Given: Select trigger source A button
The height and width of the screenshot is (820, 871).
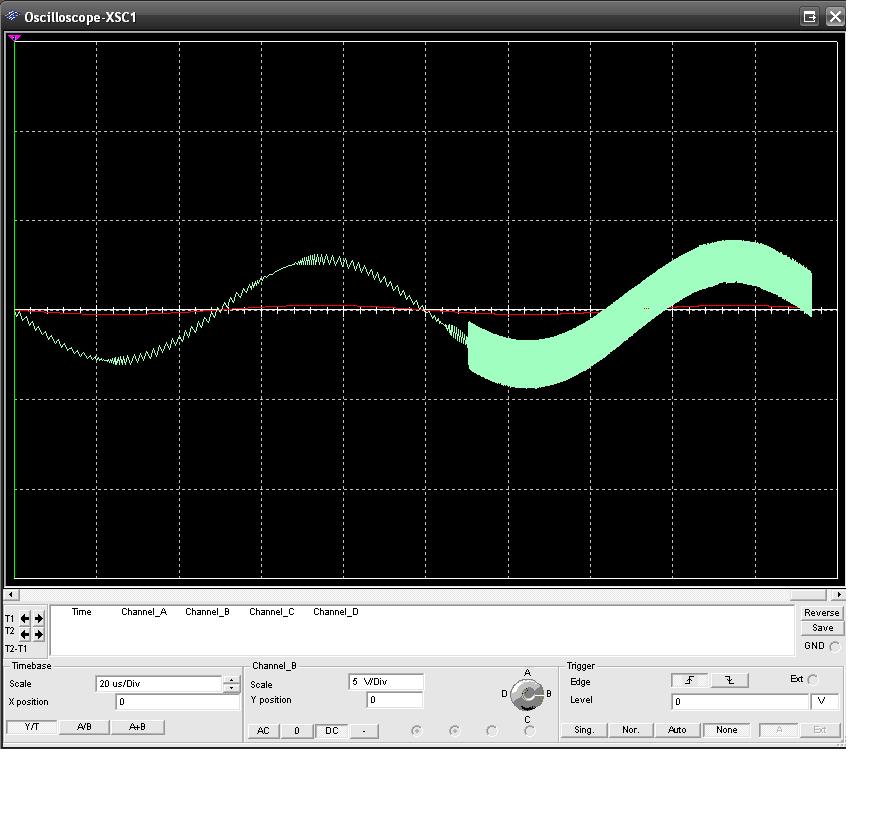Looking at the screenshot, I should pyautogui.click(x=779, y=730).
